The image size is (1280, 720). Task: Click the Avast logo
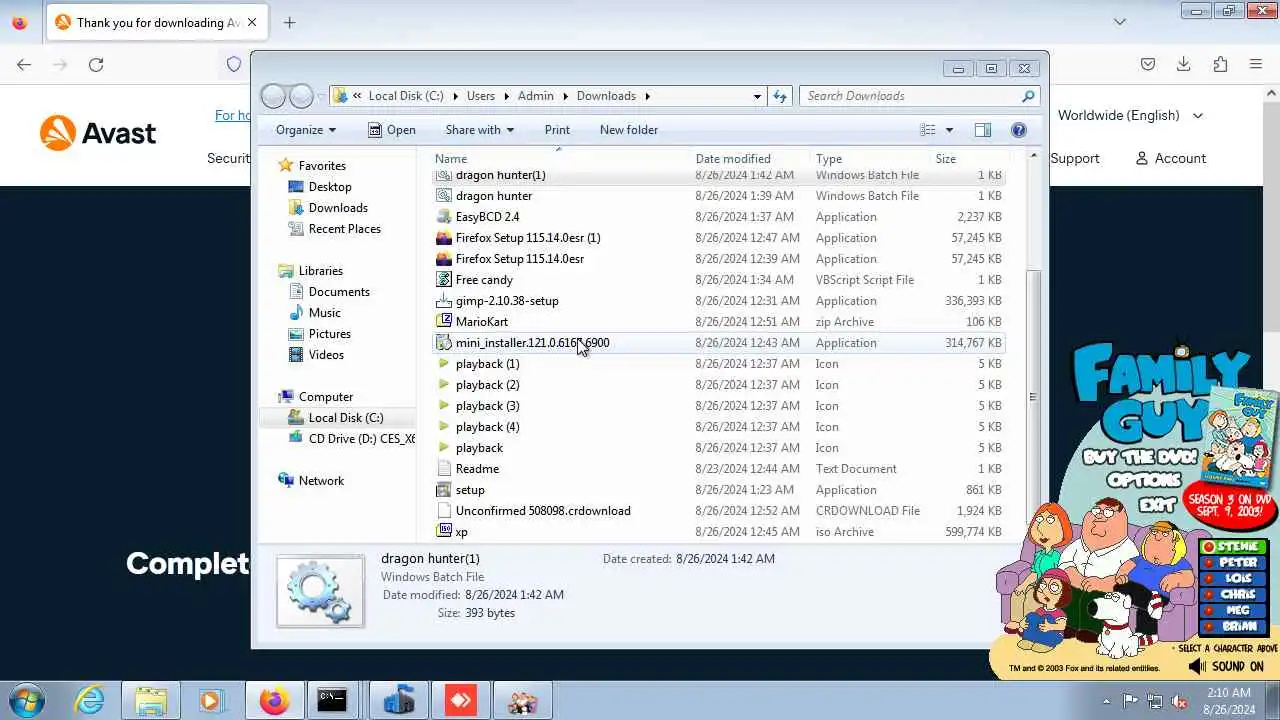click(x=98, y=133)
